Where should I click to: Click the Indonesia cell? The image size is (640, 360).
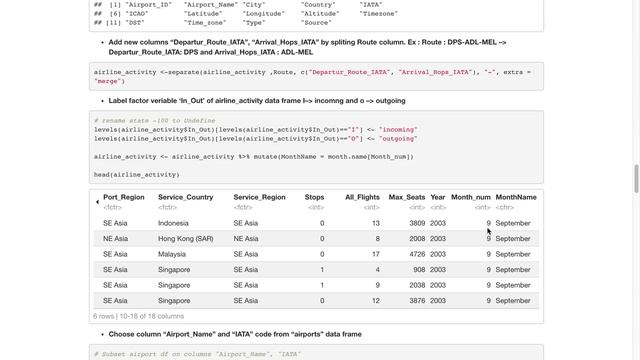(173, 223)
